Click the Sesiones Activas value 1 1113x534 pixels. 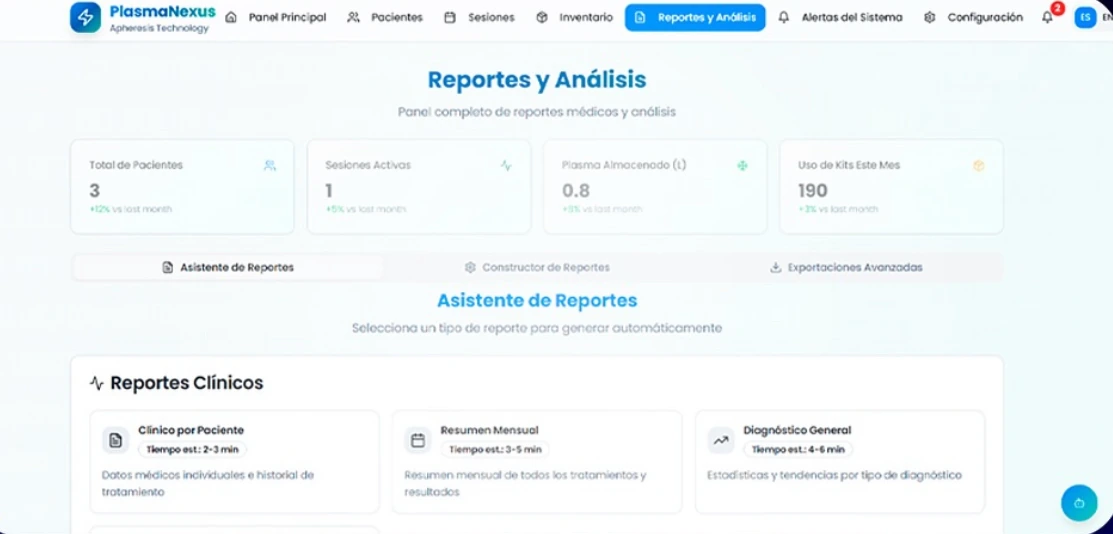point(329,190)
